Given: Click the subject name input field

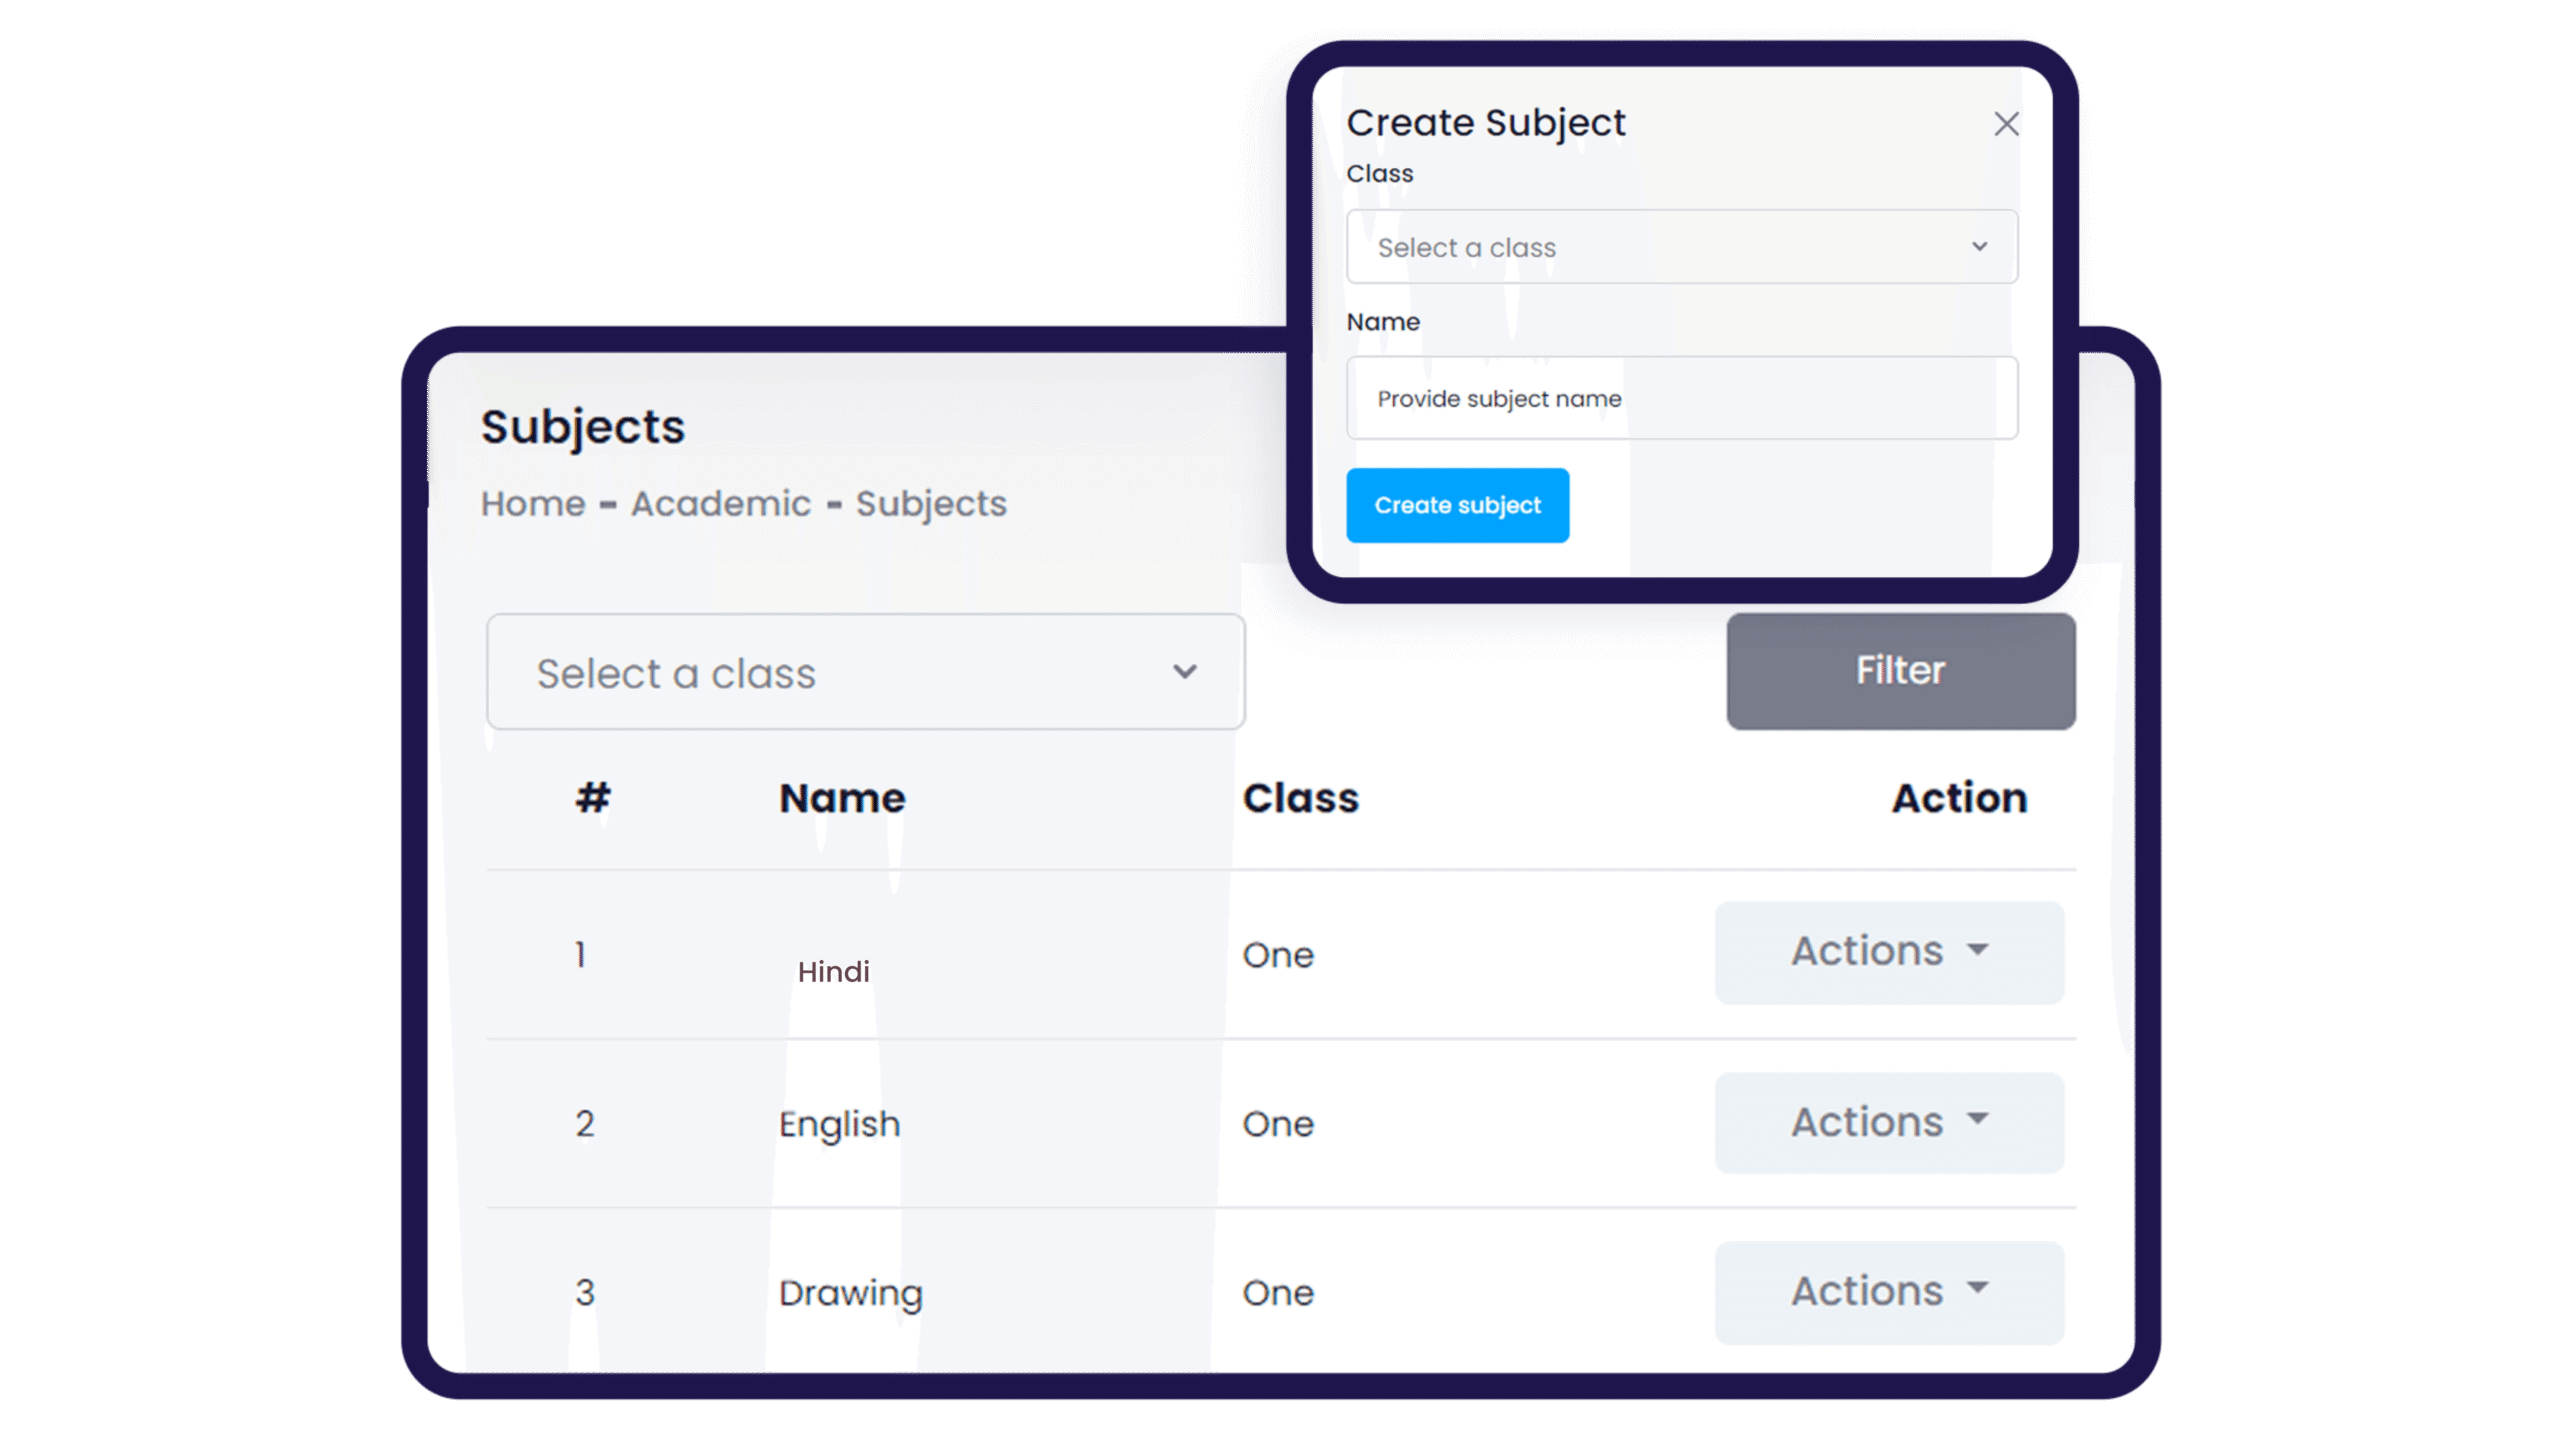Looking at the screenshot, I should (x=1680, y=398).
